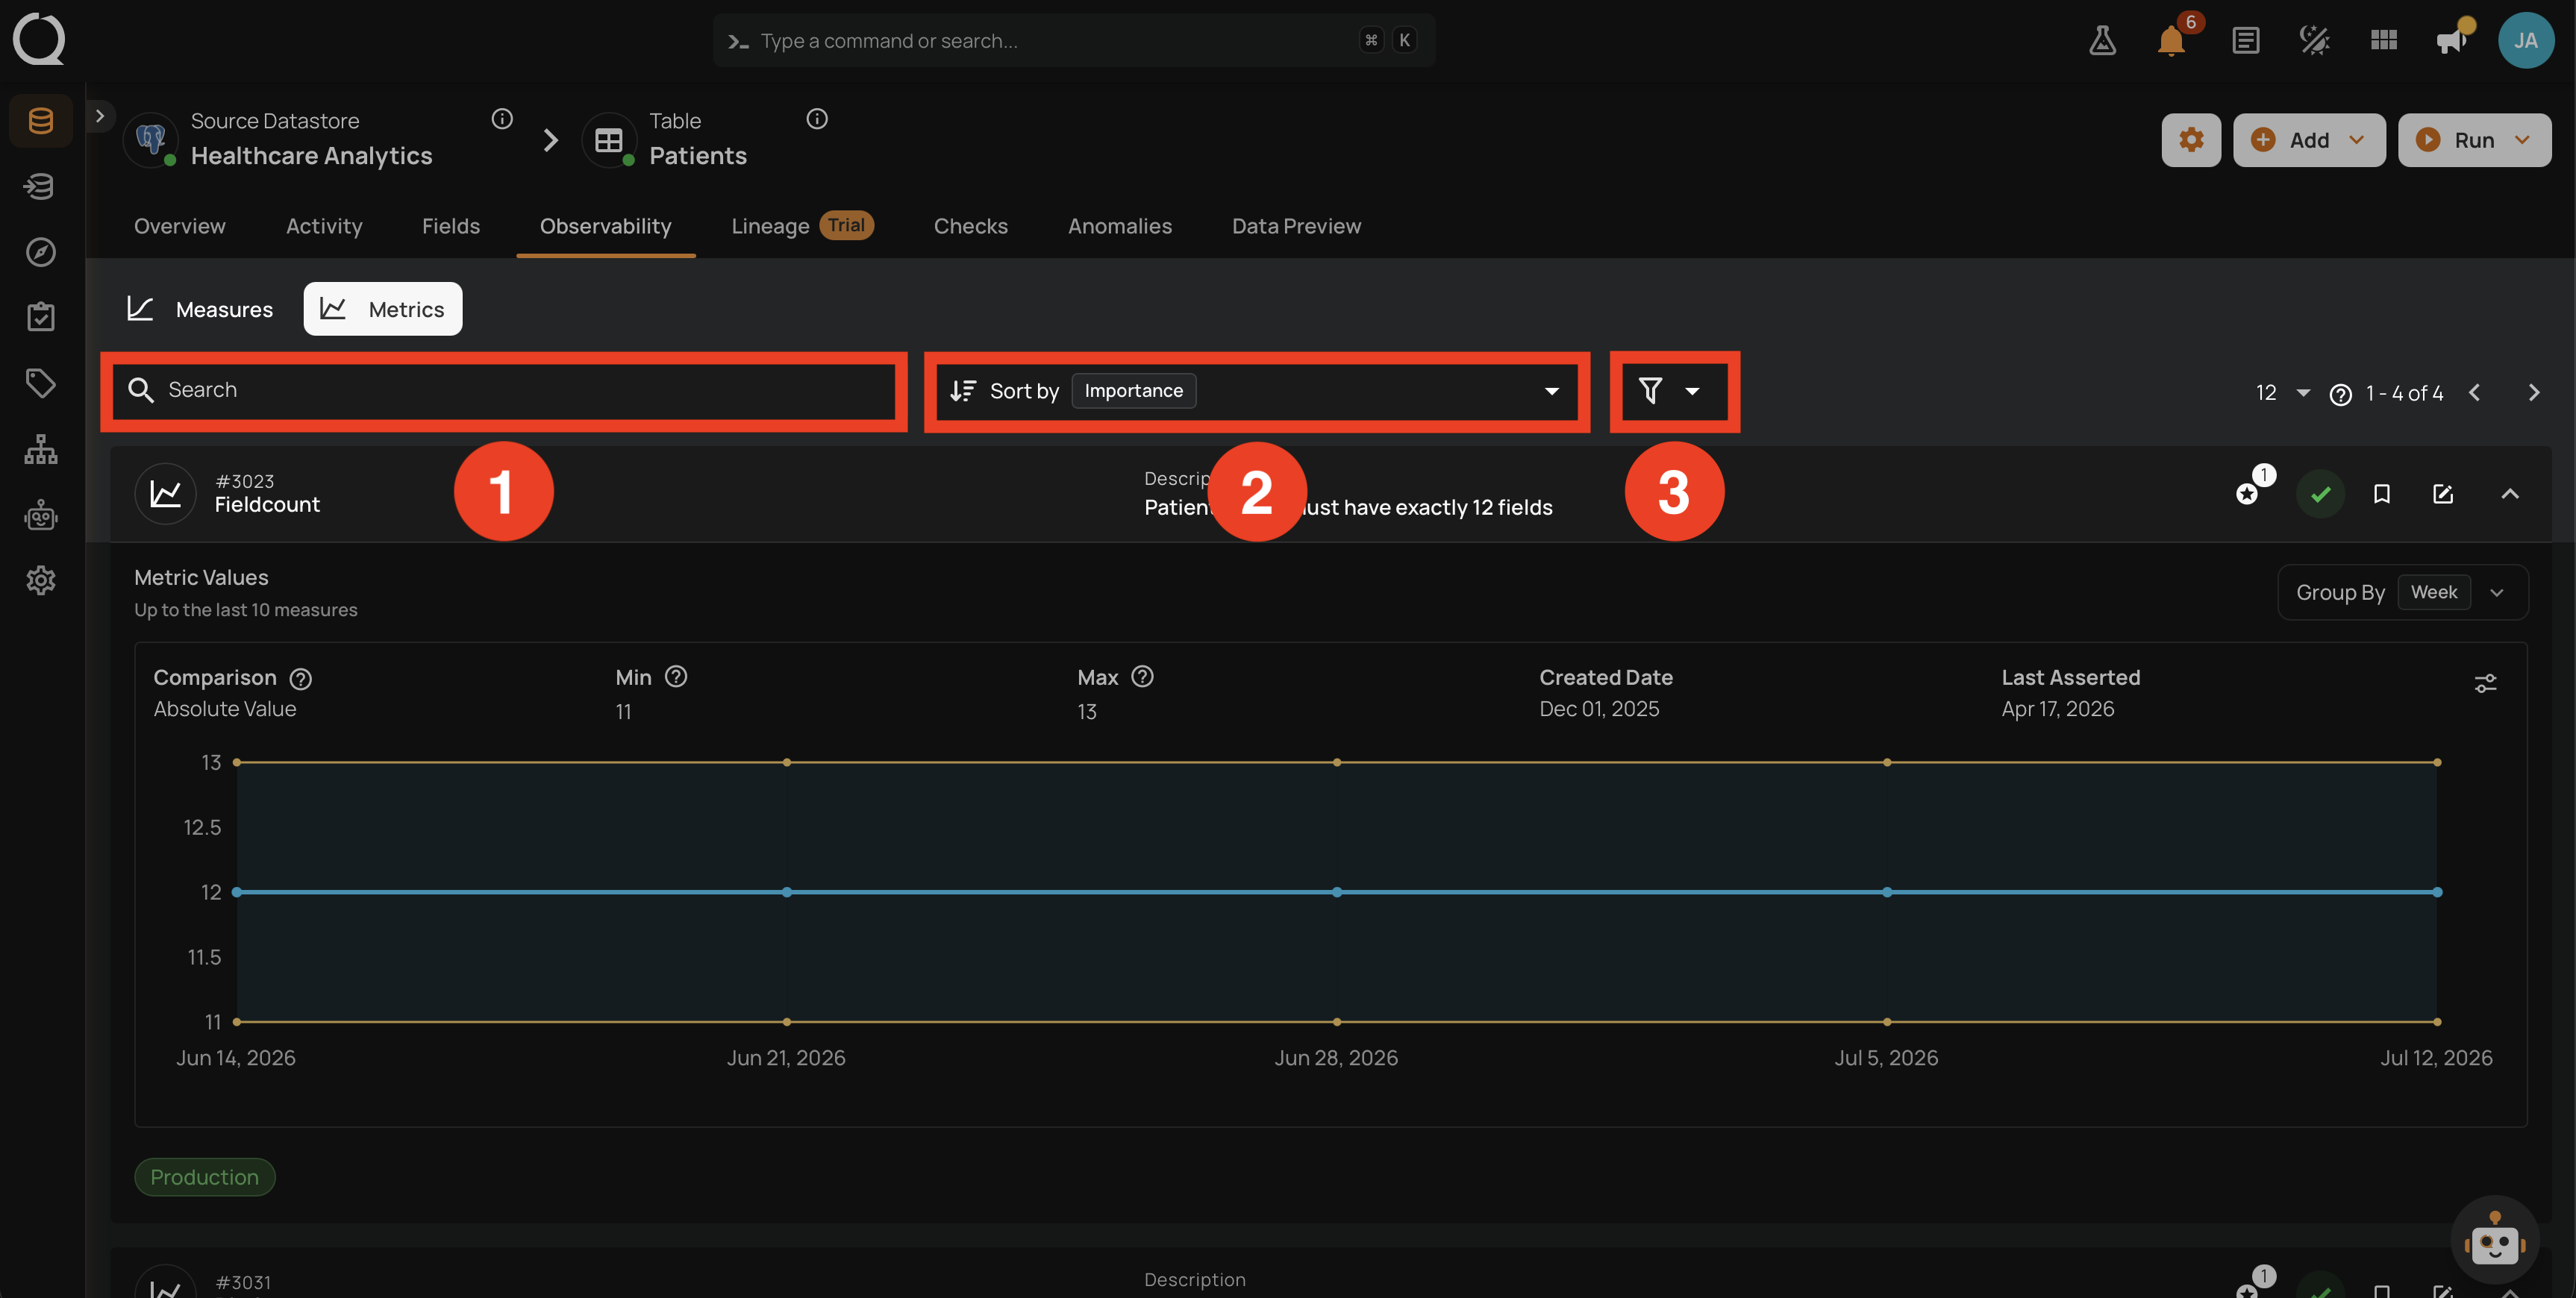Go to next page of results

point(2533,393)
